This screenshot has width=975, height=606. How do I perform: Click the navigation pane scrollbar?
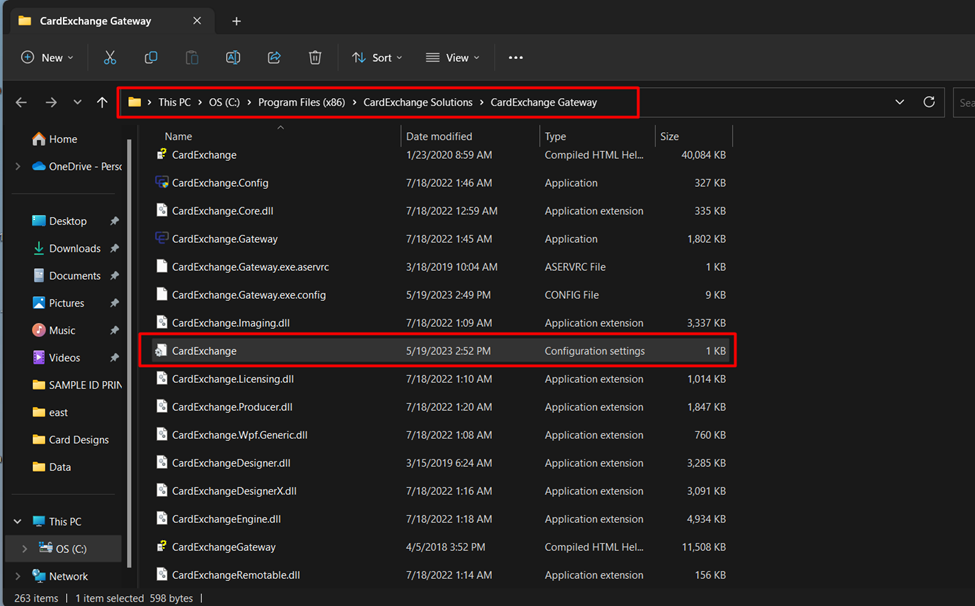[129, 353]
